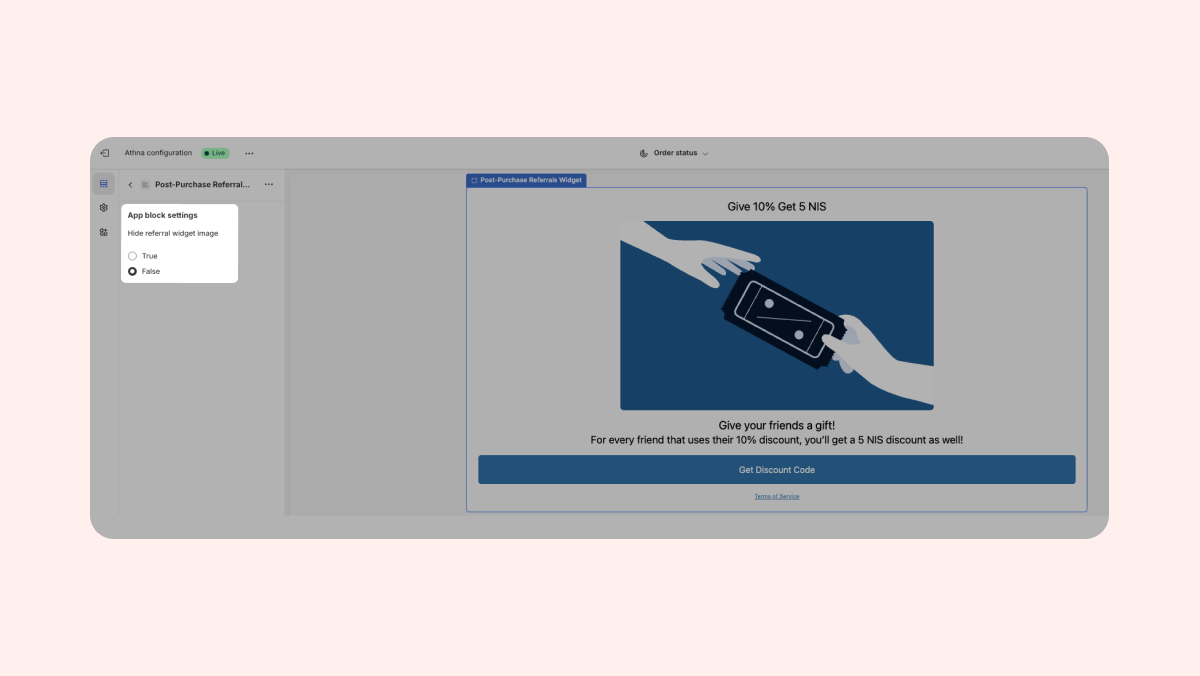Open three-dots menu next to Live badge
Image resolution: width=1200 pixels, height=676 pixels.
[x=249, y=153]
